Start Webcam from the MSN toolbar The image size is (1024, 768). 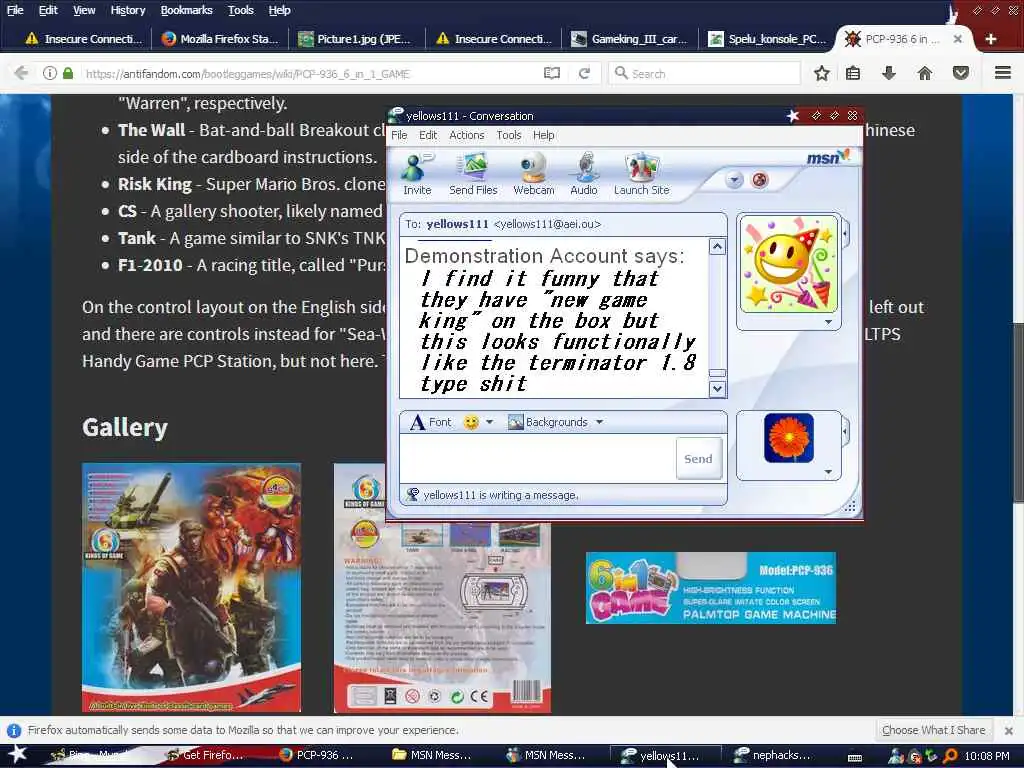pyautogui.click(x=534, y=174)
